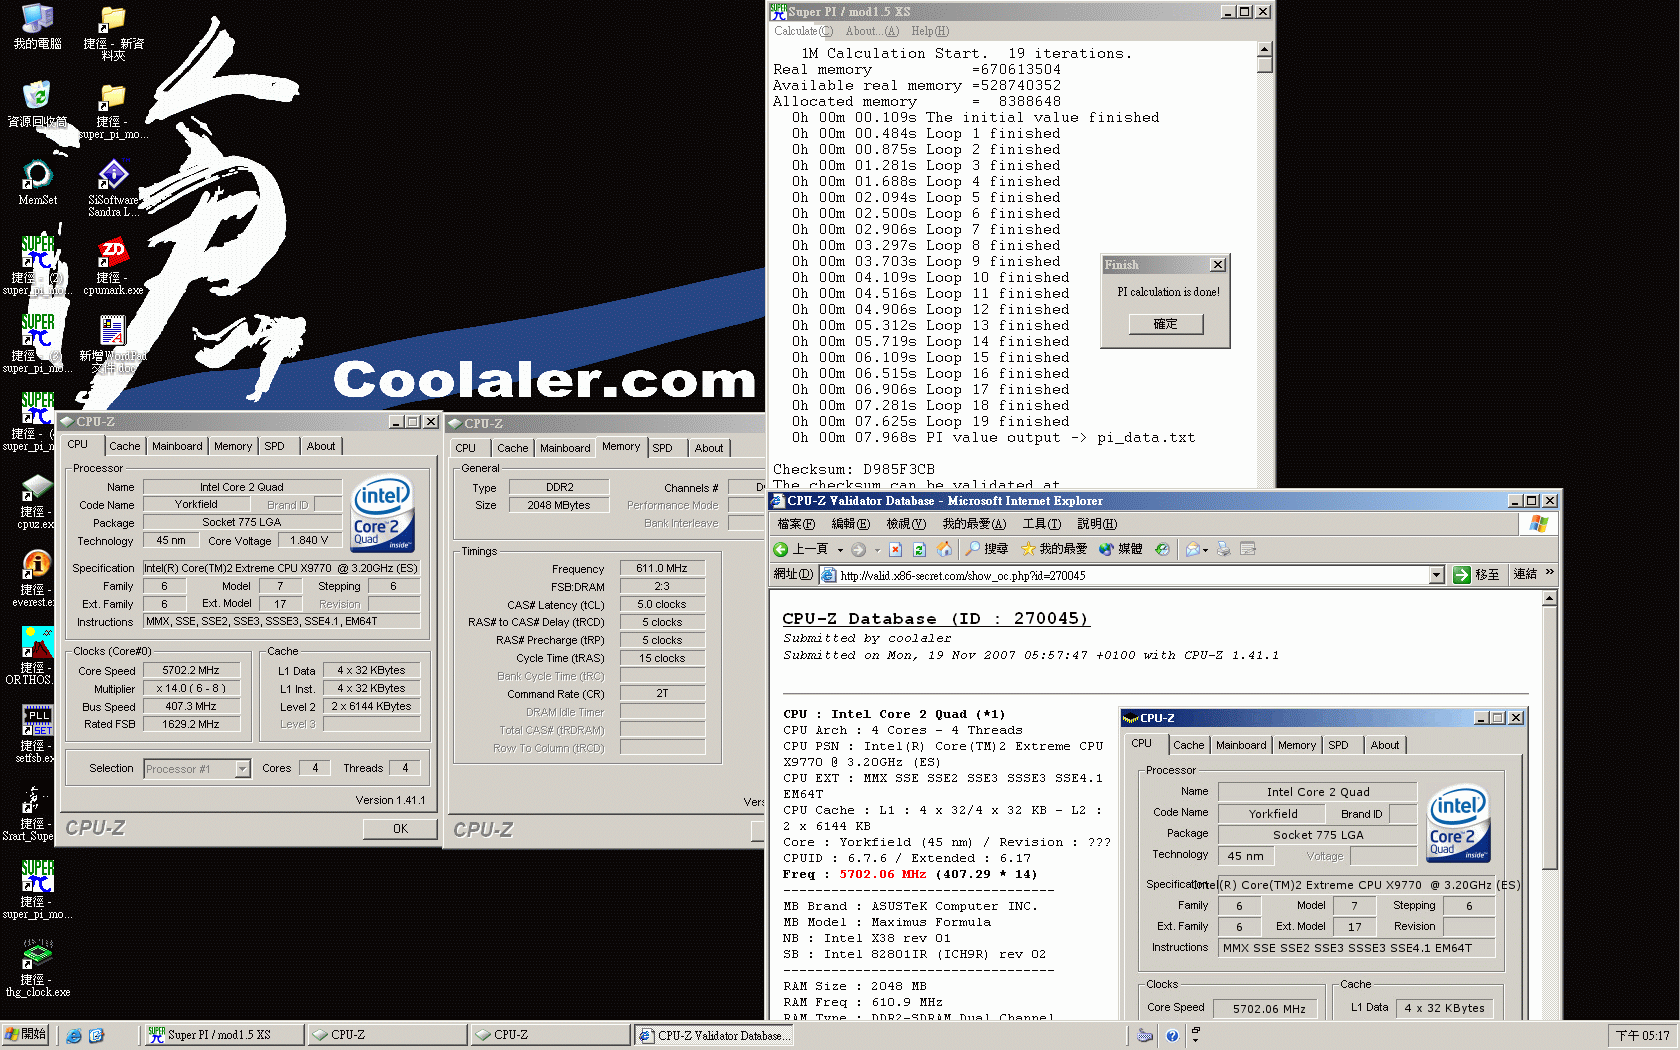1680x1050 pixels.
Task: Click the 開始 Start button
Action: (26, 1035)
